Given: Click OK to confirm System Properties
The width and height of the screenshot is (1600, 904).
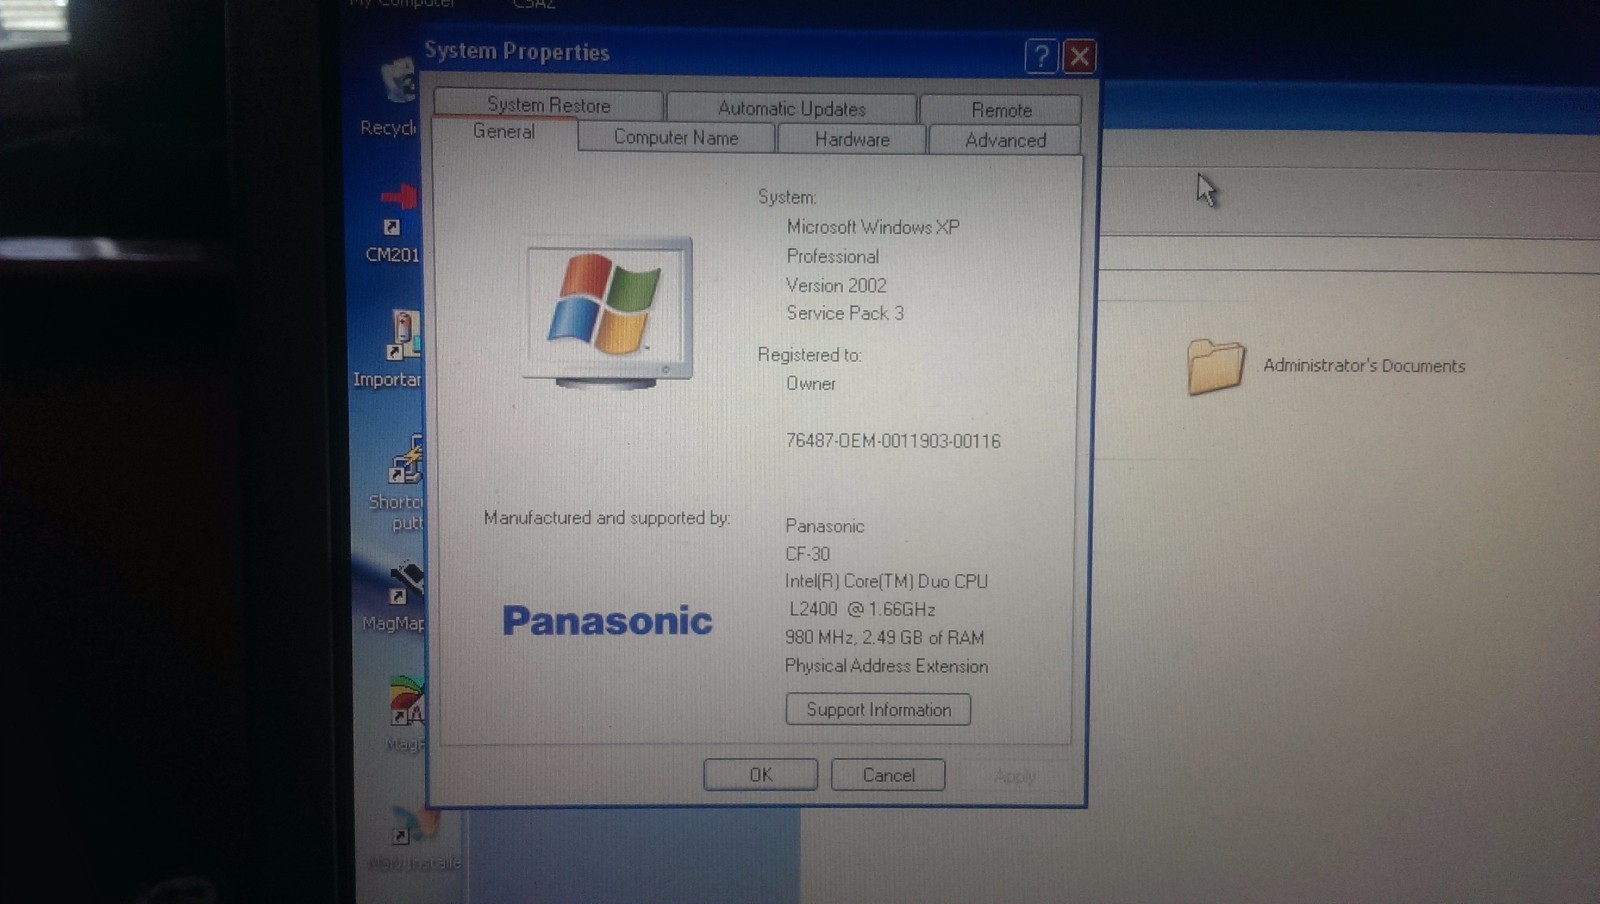Looking at the screenshot, I should point(760,774).
